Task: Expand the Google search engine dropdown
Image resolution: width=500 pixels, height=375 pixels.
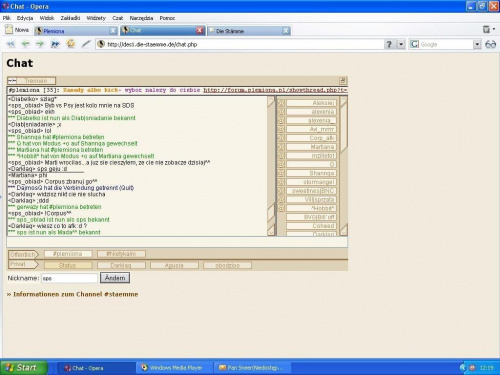Action: pos(477,44)
